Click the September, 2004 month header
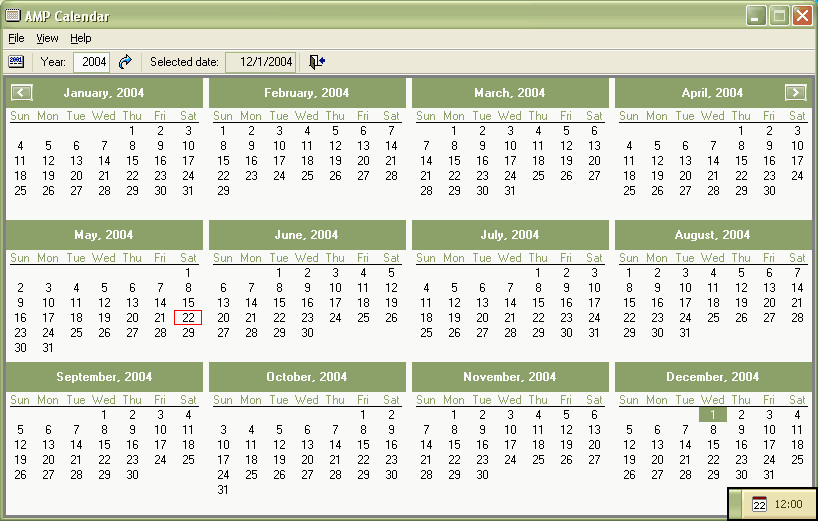818x521 pixels. 104,377
